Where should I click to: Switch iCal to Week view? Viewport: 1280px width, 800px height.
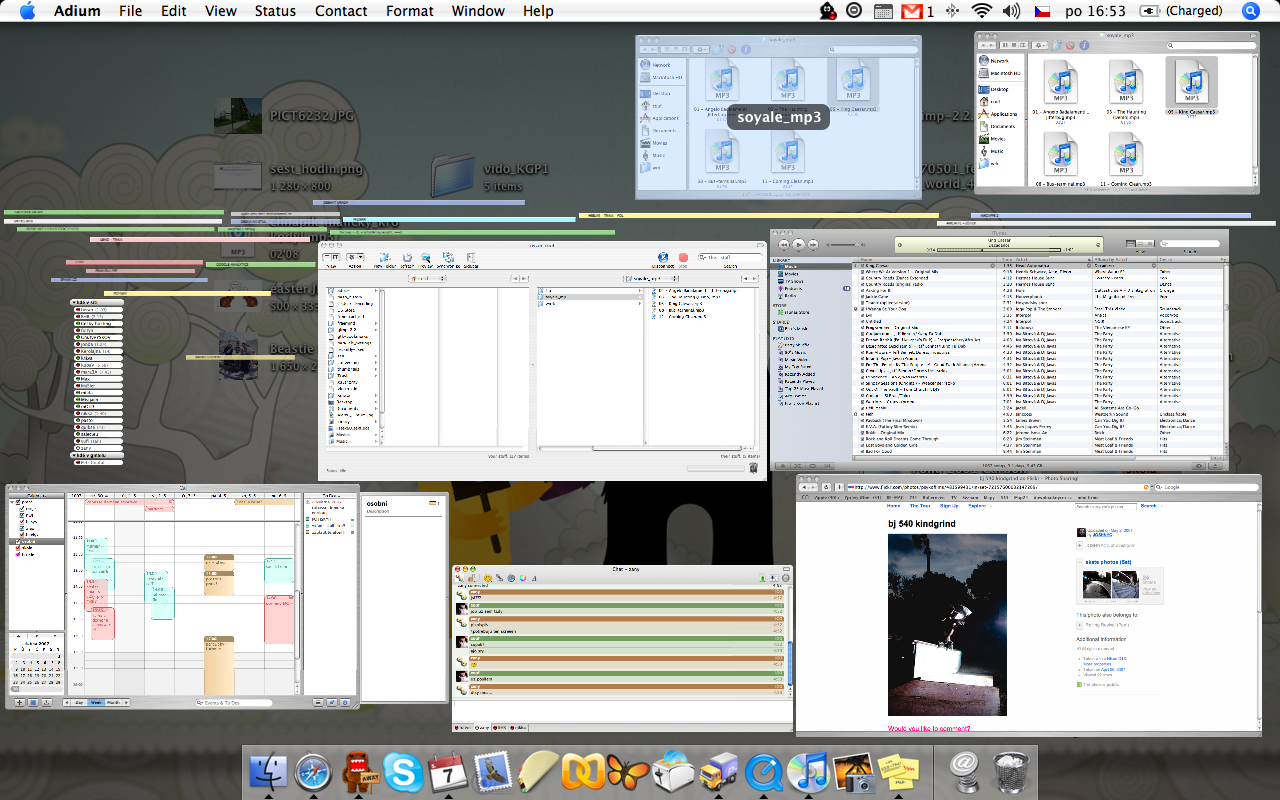(x=96, y=703)
